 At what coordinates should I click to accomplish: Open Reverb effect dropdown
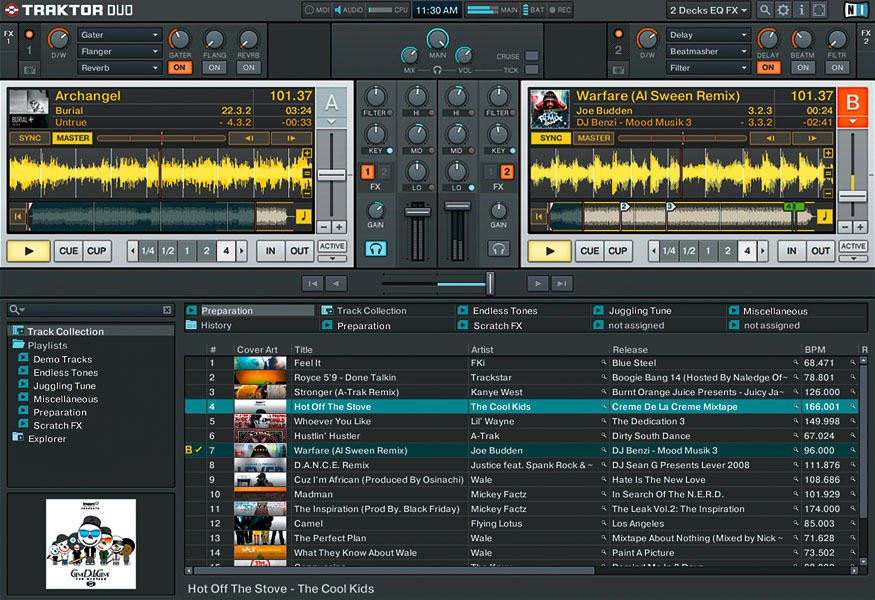119,68
